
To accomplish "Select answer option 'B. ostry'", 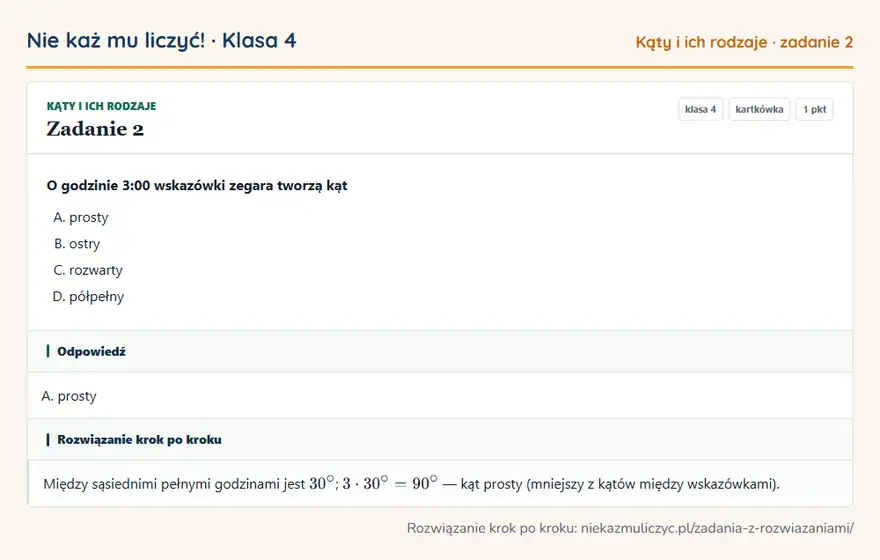I will tap(77, 244).
